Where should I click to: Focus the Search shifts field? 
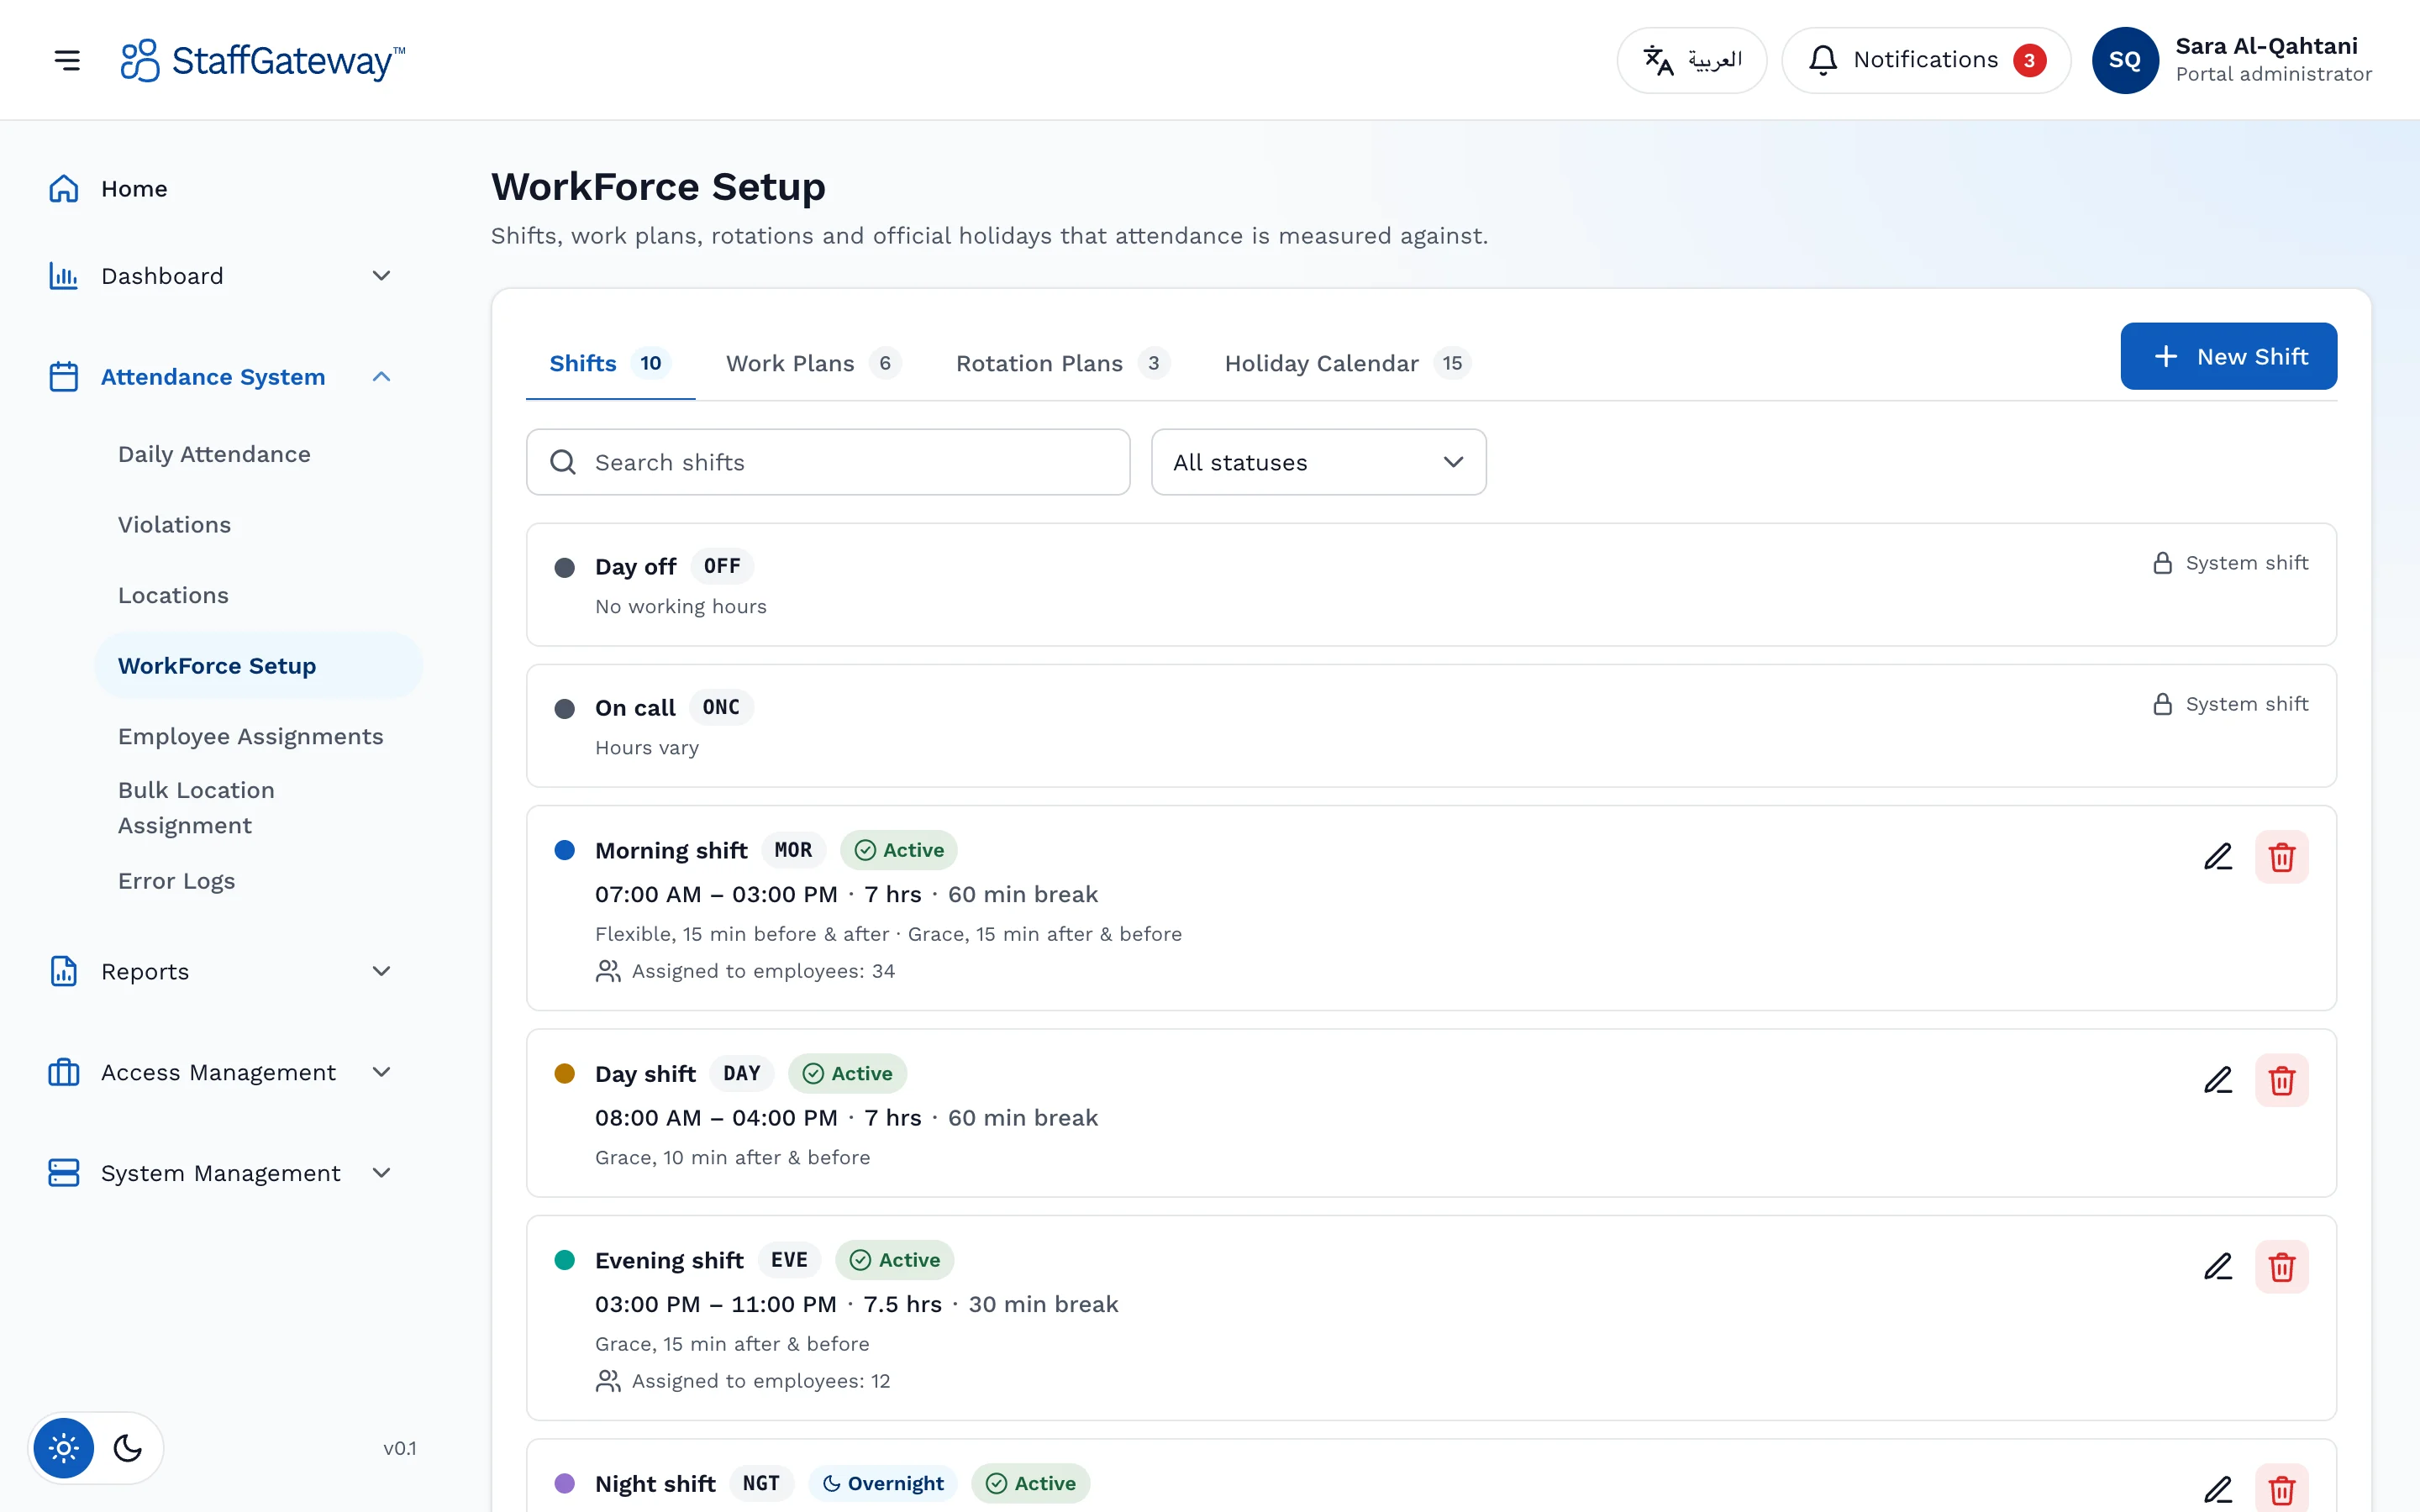828,462
